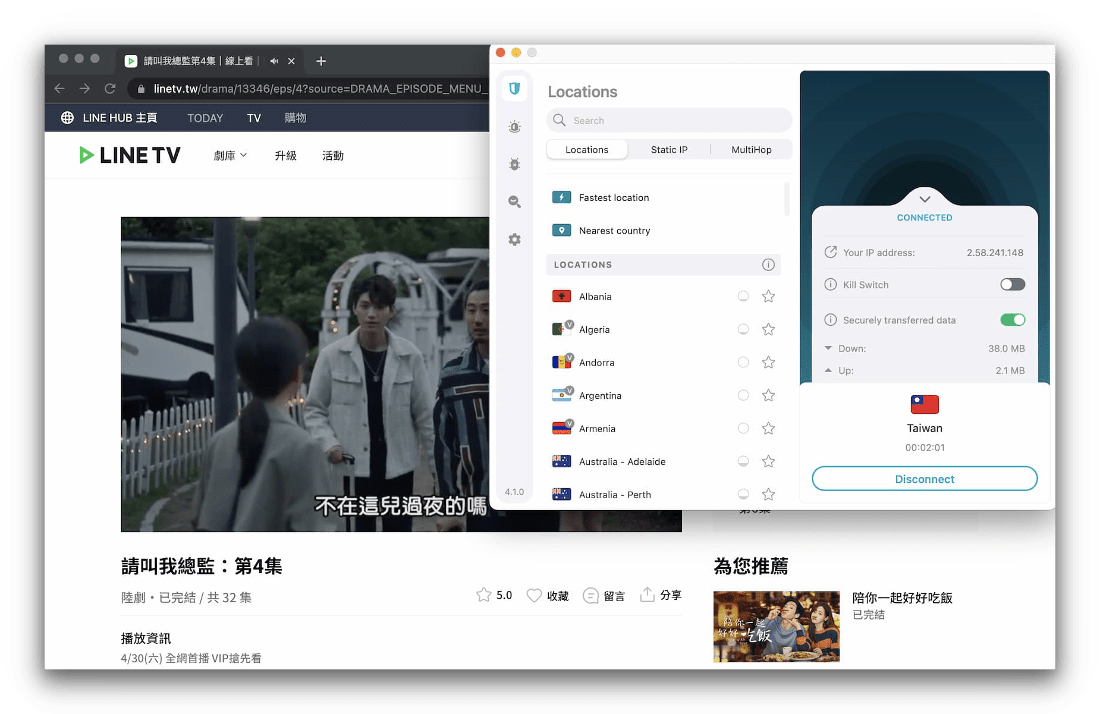
Task: Click the LINE HUB 主頁 link
Action: (120, 118)
